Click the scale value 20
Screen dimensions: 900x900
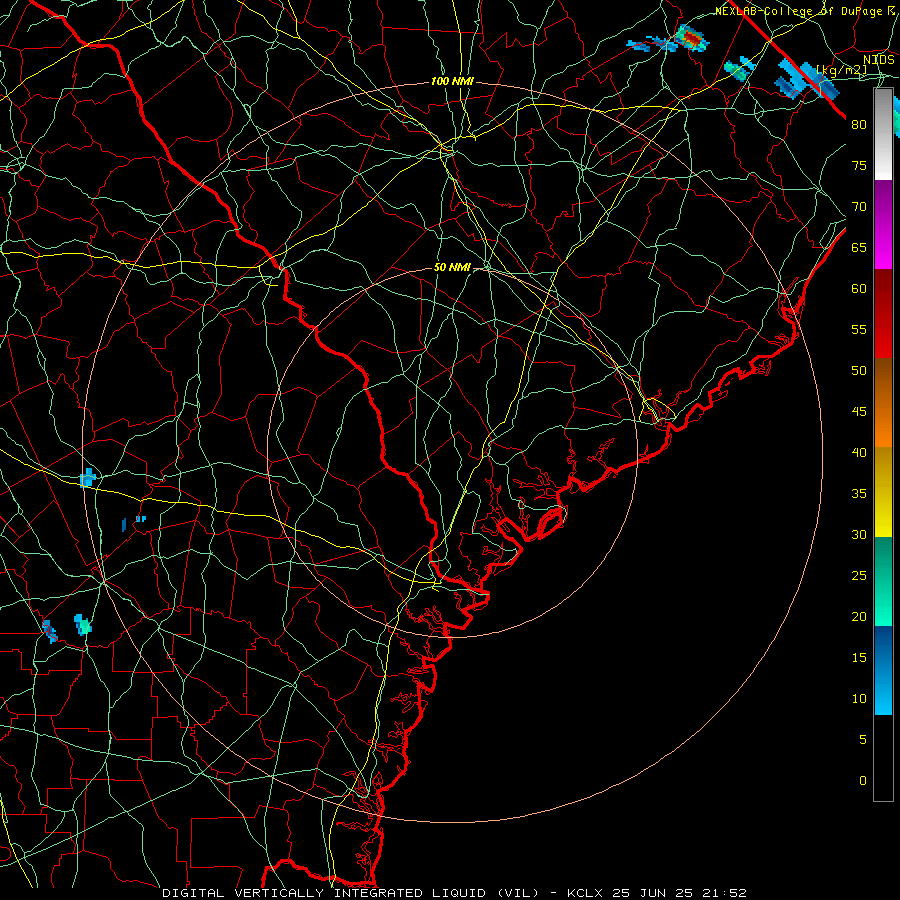coord(859,616)
